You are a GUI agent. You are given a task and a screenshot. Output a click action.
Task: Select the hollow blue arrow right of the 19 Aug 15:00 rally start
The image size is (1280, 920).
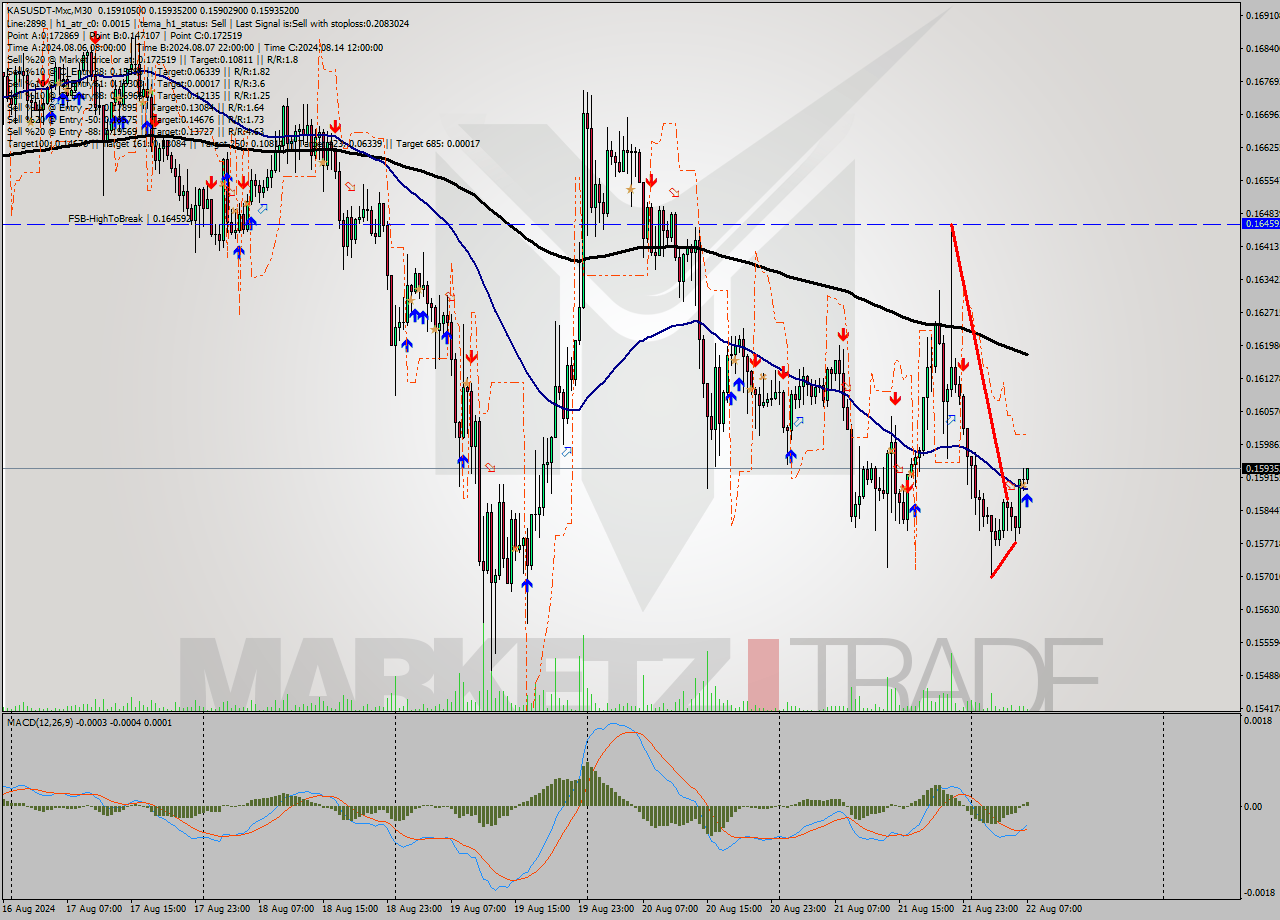[x=567, y=452]
